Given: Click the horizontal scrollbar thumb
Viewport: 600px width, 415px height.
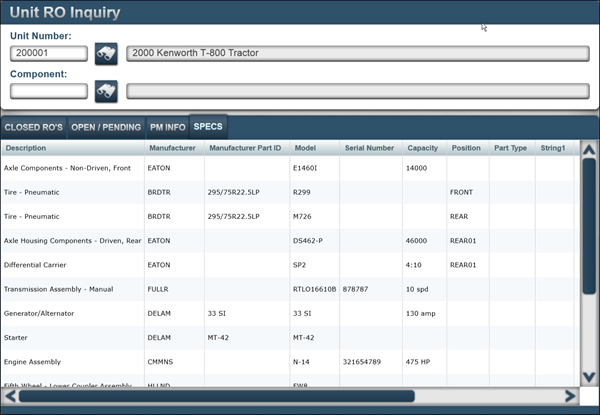Looking at the screenshot, I should (x=215, y=396).
